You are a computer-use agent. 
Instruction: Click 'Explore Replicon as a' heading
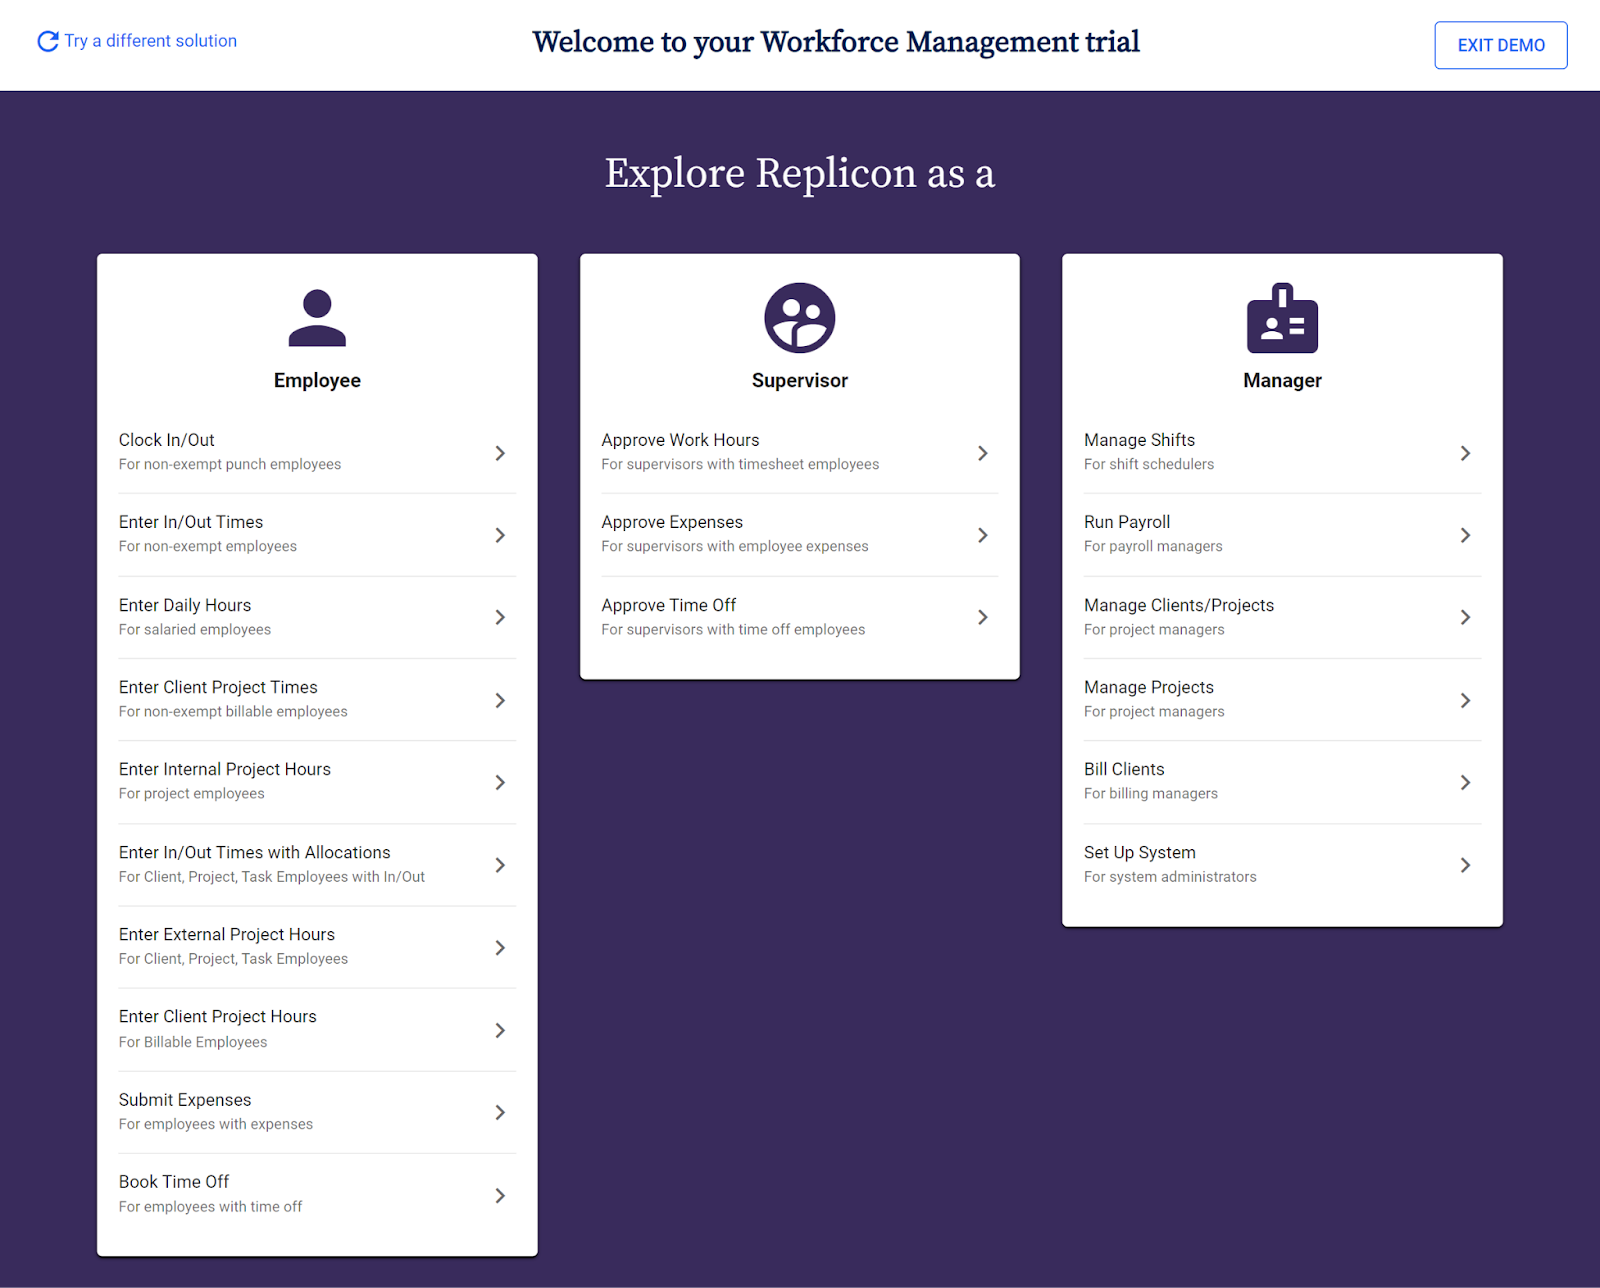(800, 174)
